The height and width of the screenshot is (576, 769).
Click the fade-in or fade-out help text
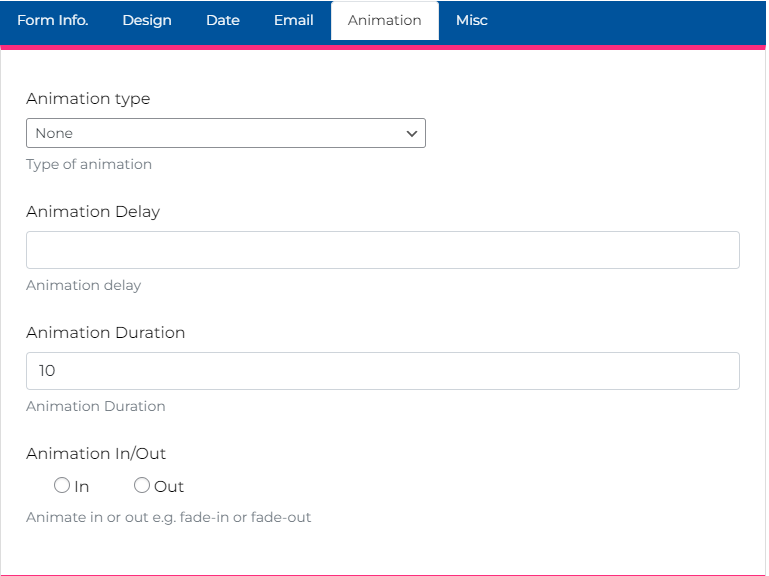click(x=168, y=518)
